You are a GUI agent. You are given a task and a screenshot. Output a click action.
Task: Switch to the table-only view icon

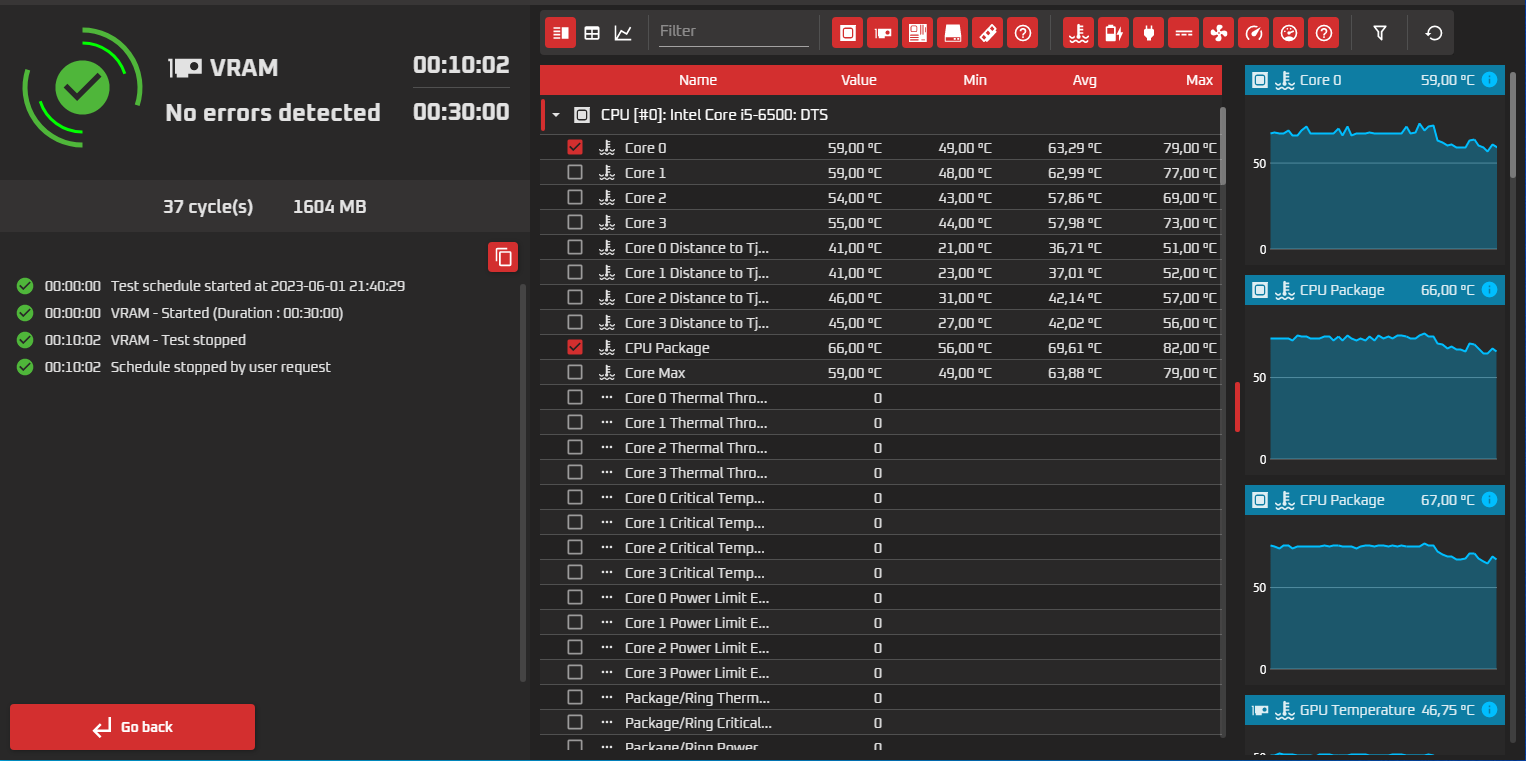[592, 33]
